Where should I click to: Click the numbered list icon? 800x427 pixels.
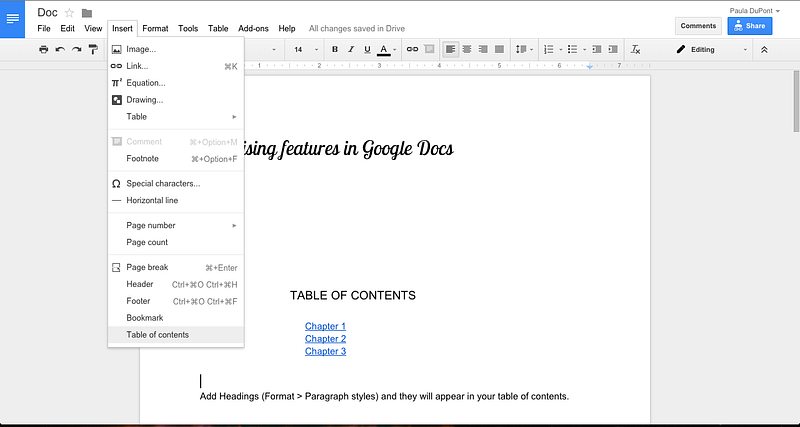click(549, 49)
